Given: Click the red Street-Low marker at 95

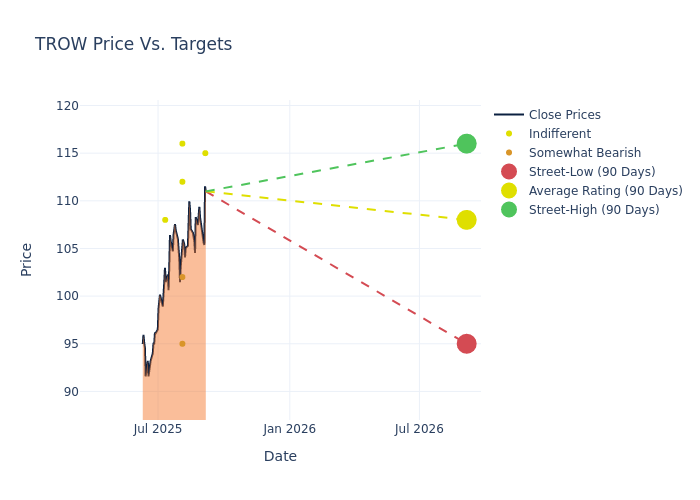Looking at the screenshot, I should pos(466,344).
